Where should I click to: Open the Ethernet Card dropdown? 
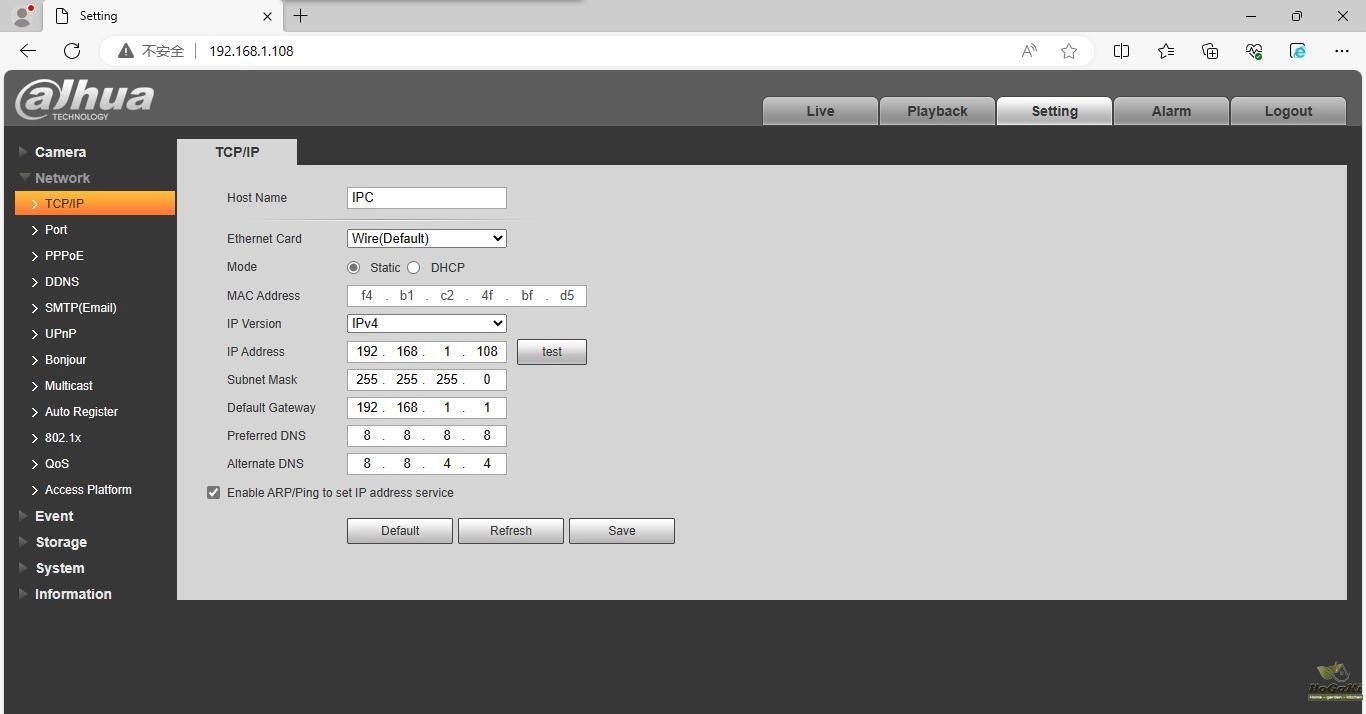pos(426,239)
